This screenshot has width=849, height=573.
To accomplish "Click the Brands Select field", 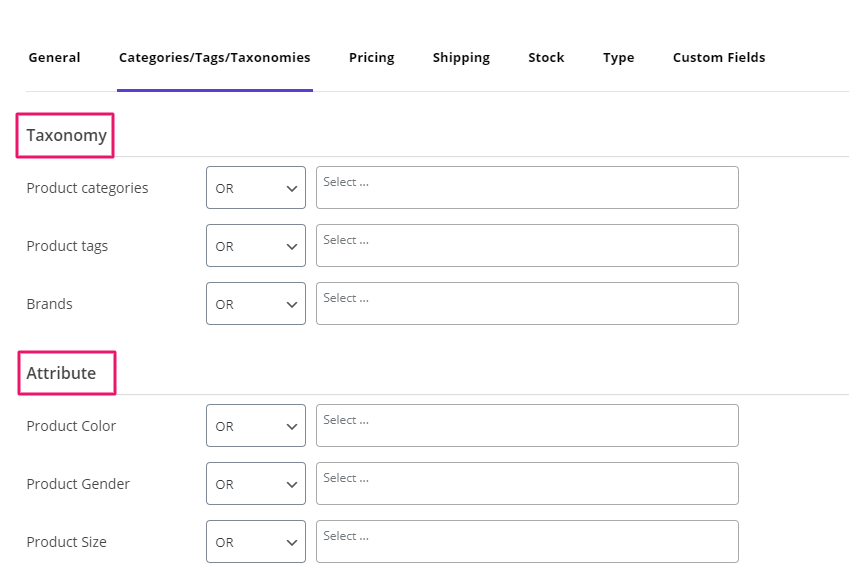I will (527, 303).
